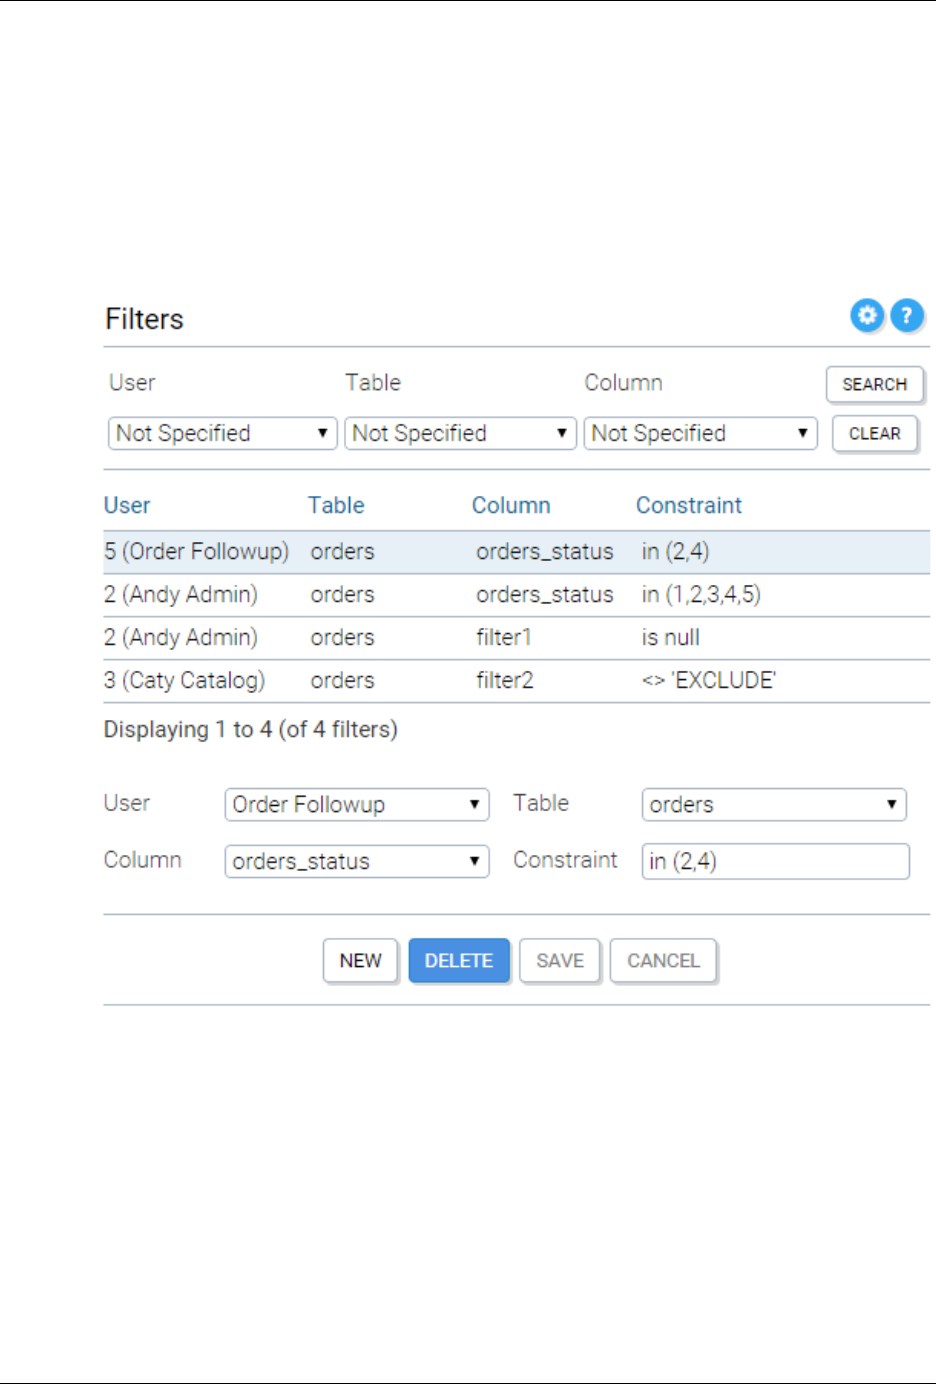Select Andy Admin's orders_status filter row
Viewport: 936px width, 1384px height.
tap(400, 595)
